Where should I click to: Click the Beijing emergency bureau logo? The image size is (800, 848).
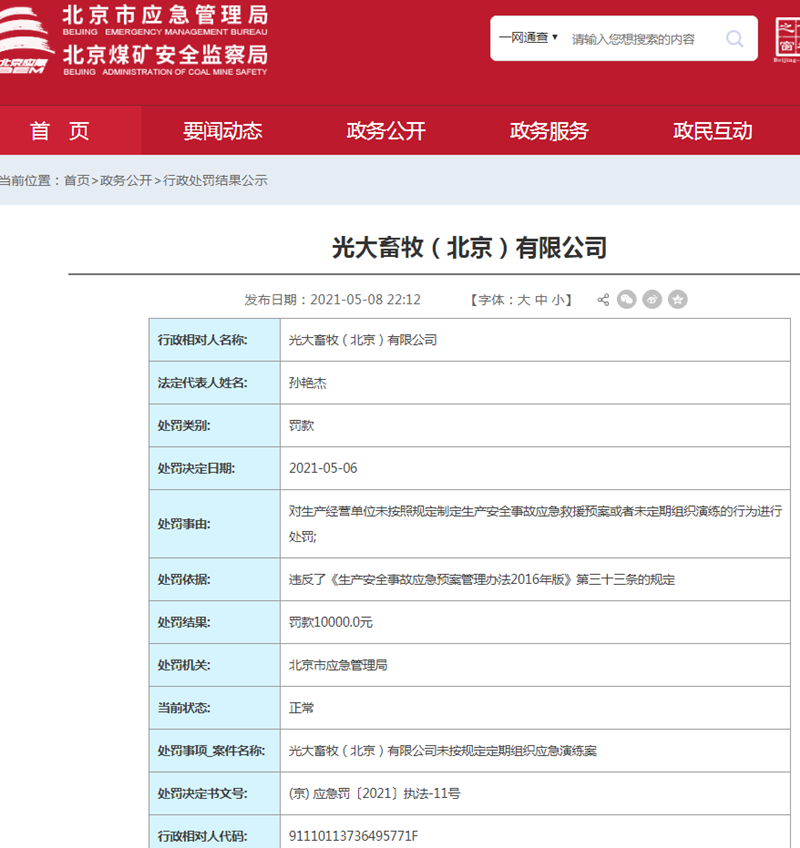pyautogui.click(x=25, y=42)
